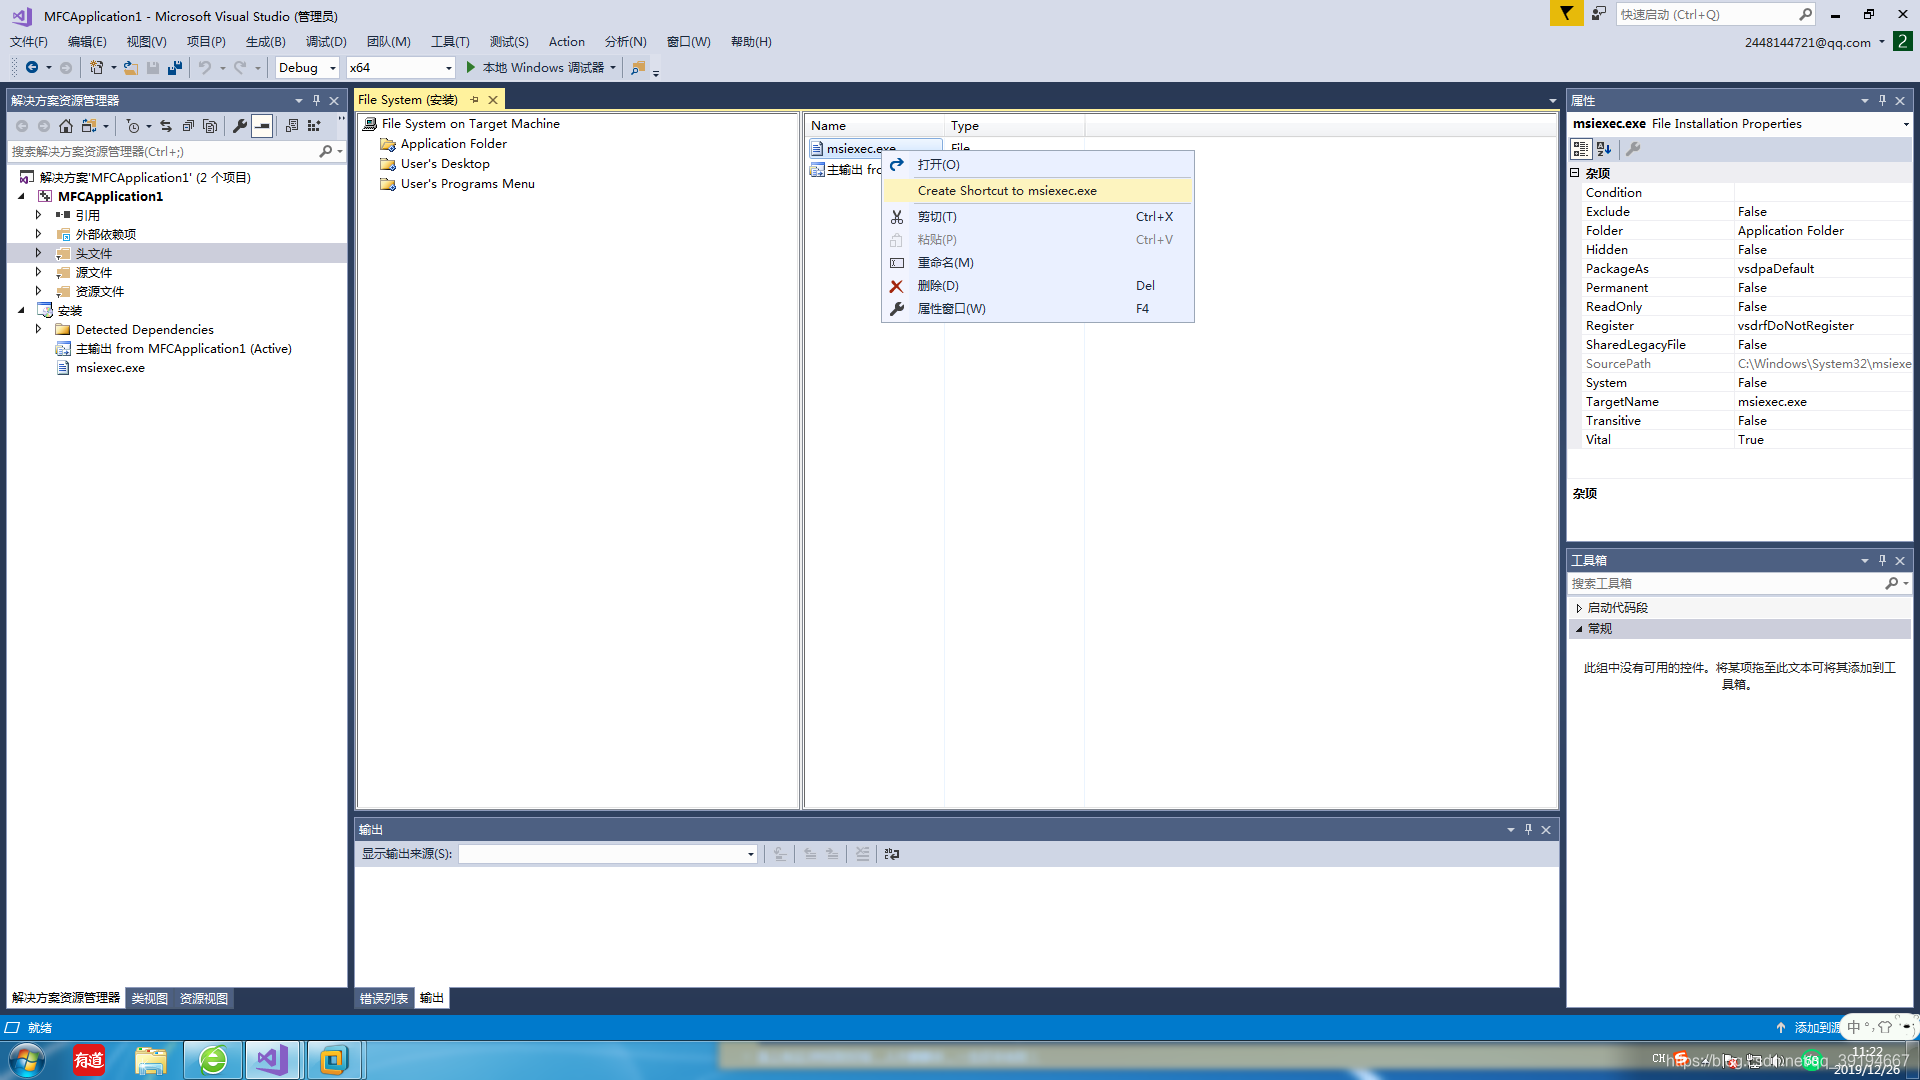Expand the 引用 node
This screenshot has height=1080, width=1920.
point(39,215)
